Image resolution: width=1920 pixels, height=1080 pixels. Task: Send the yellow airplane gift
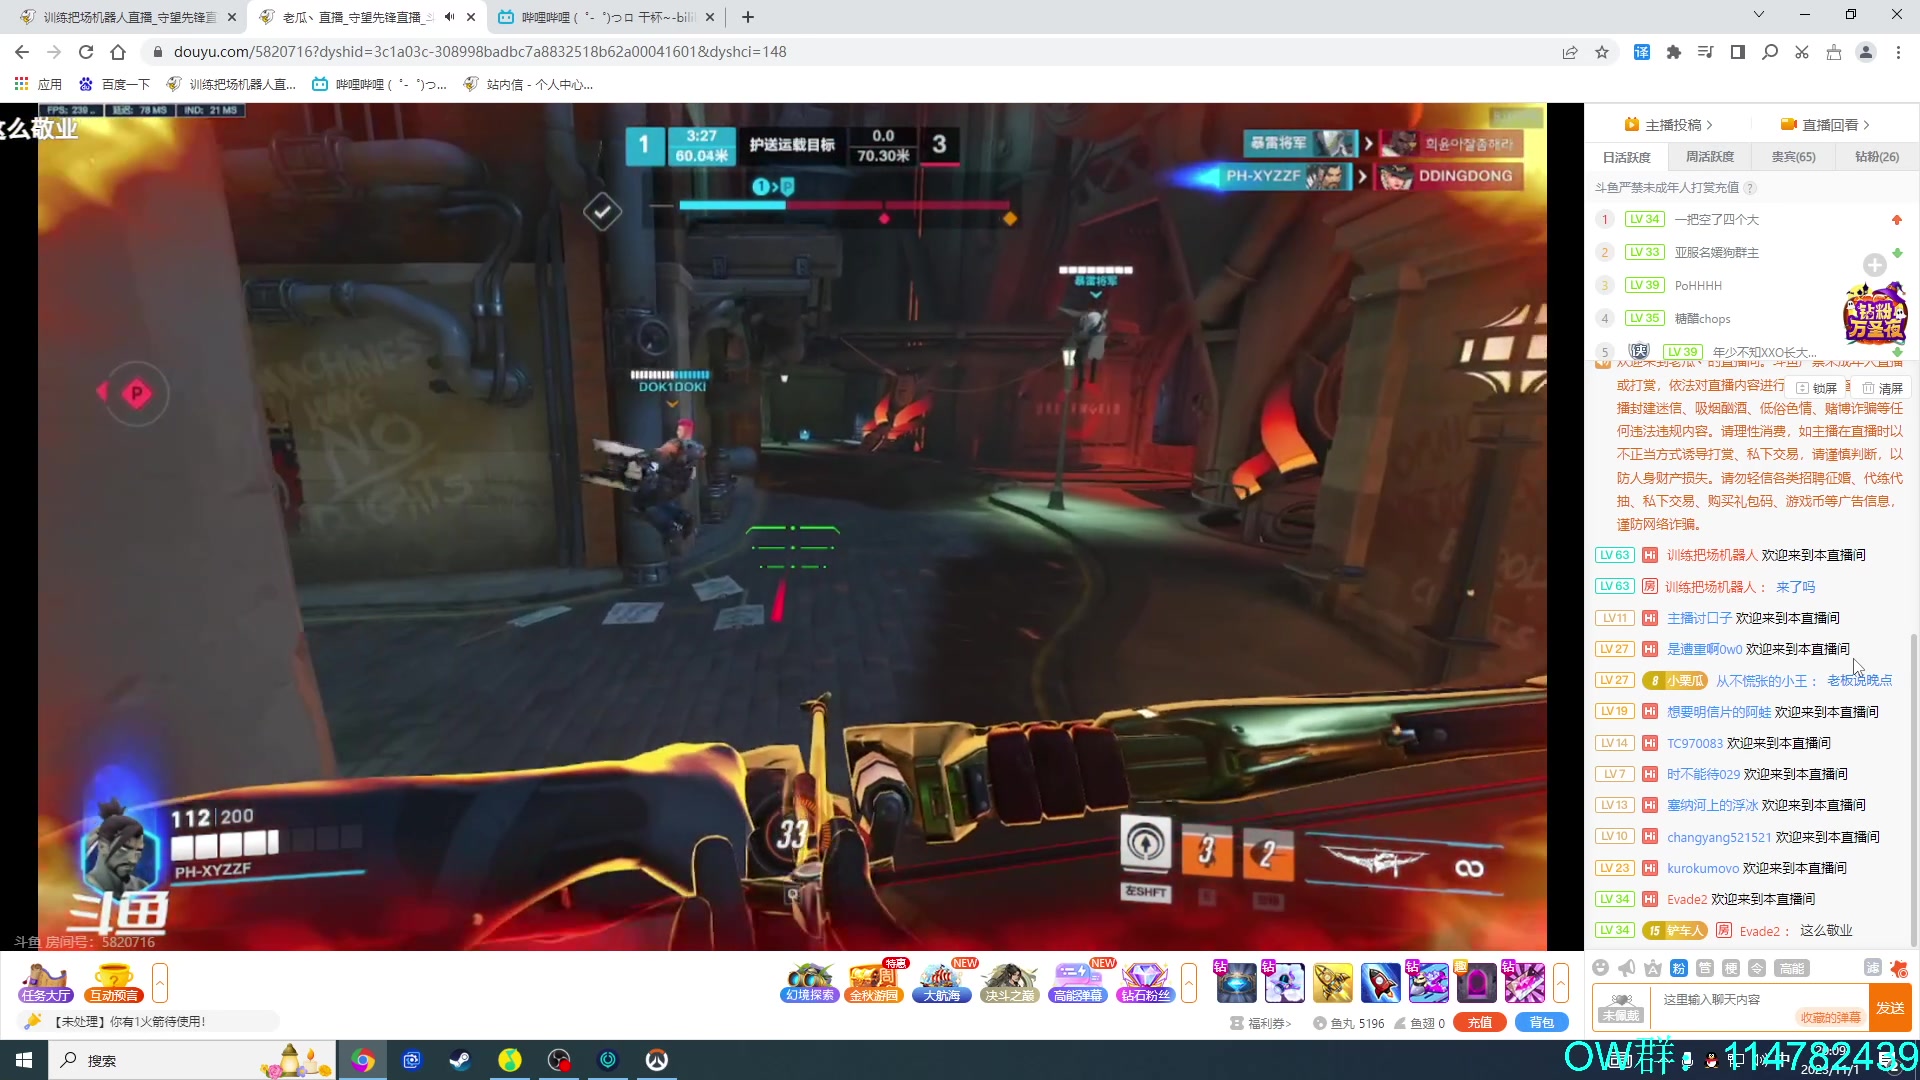tap(1332, 982)
